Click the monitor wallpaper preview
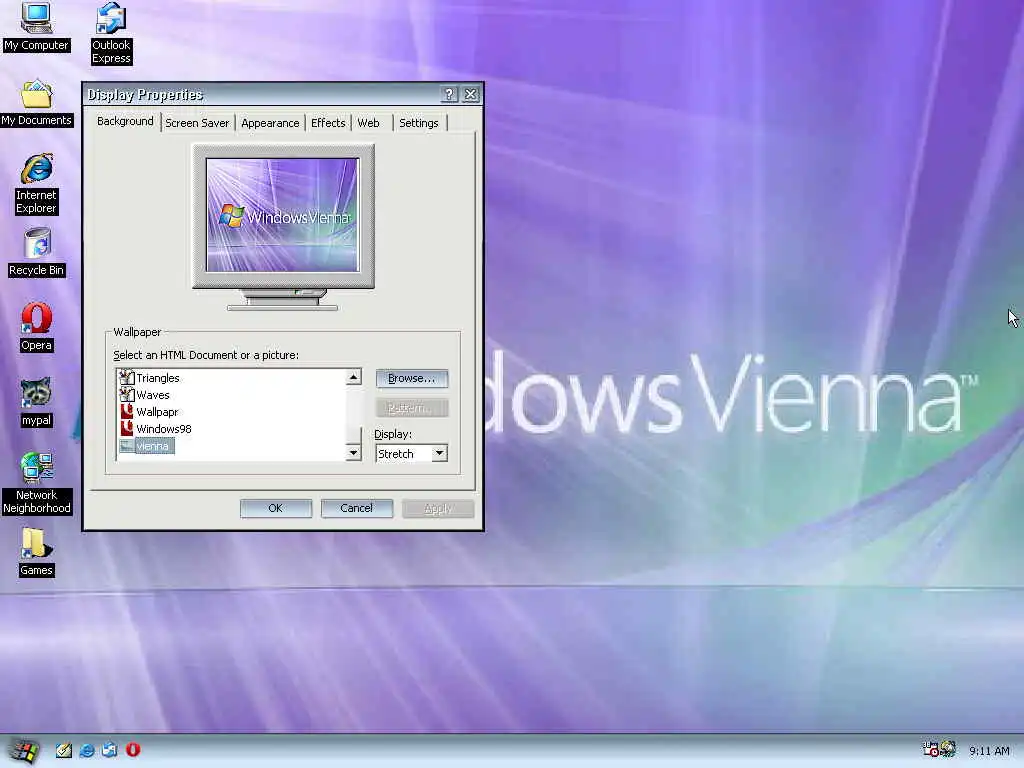Screen dimensions: 1024x768 [x=282, y=215]
